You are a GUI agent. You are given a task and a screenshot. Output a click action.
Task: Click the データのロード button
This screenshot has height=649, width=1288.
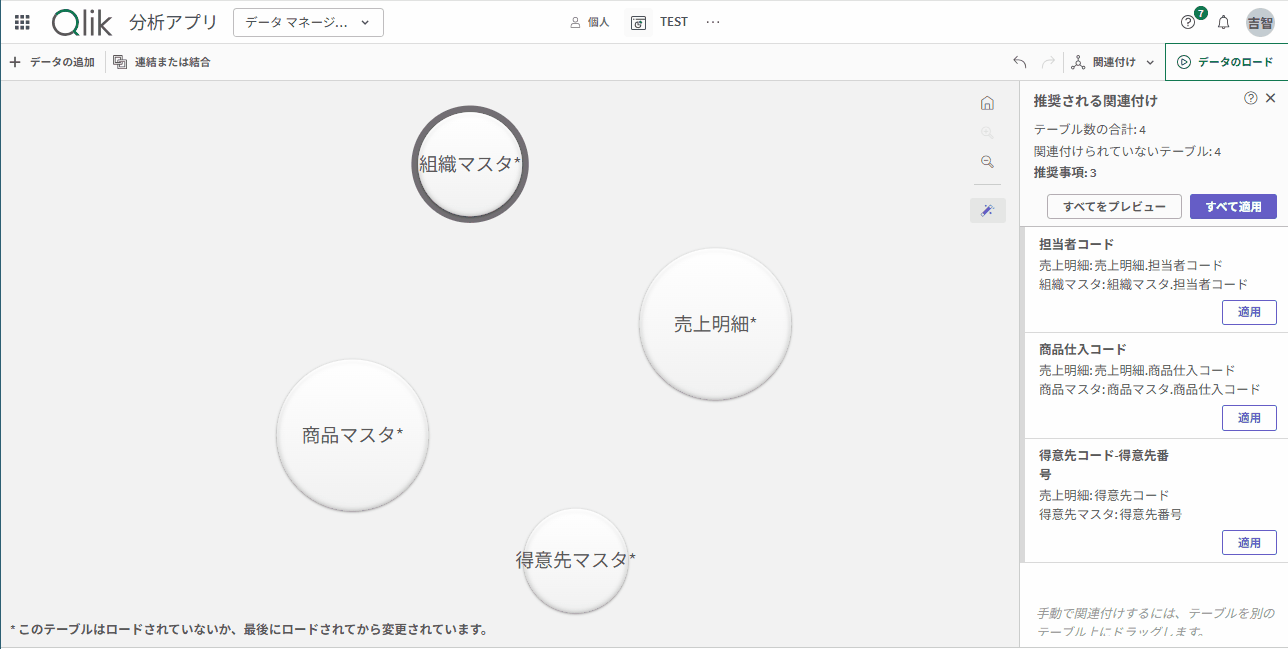click(1226, 62)
